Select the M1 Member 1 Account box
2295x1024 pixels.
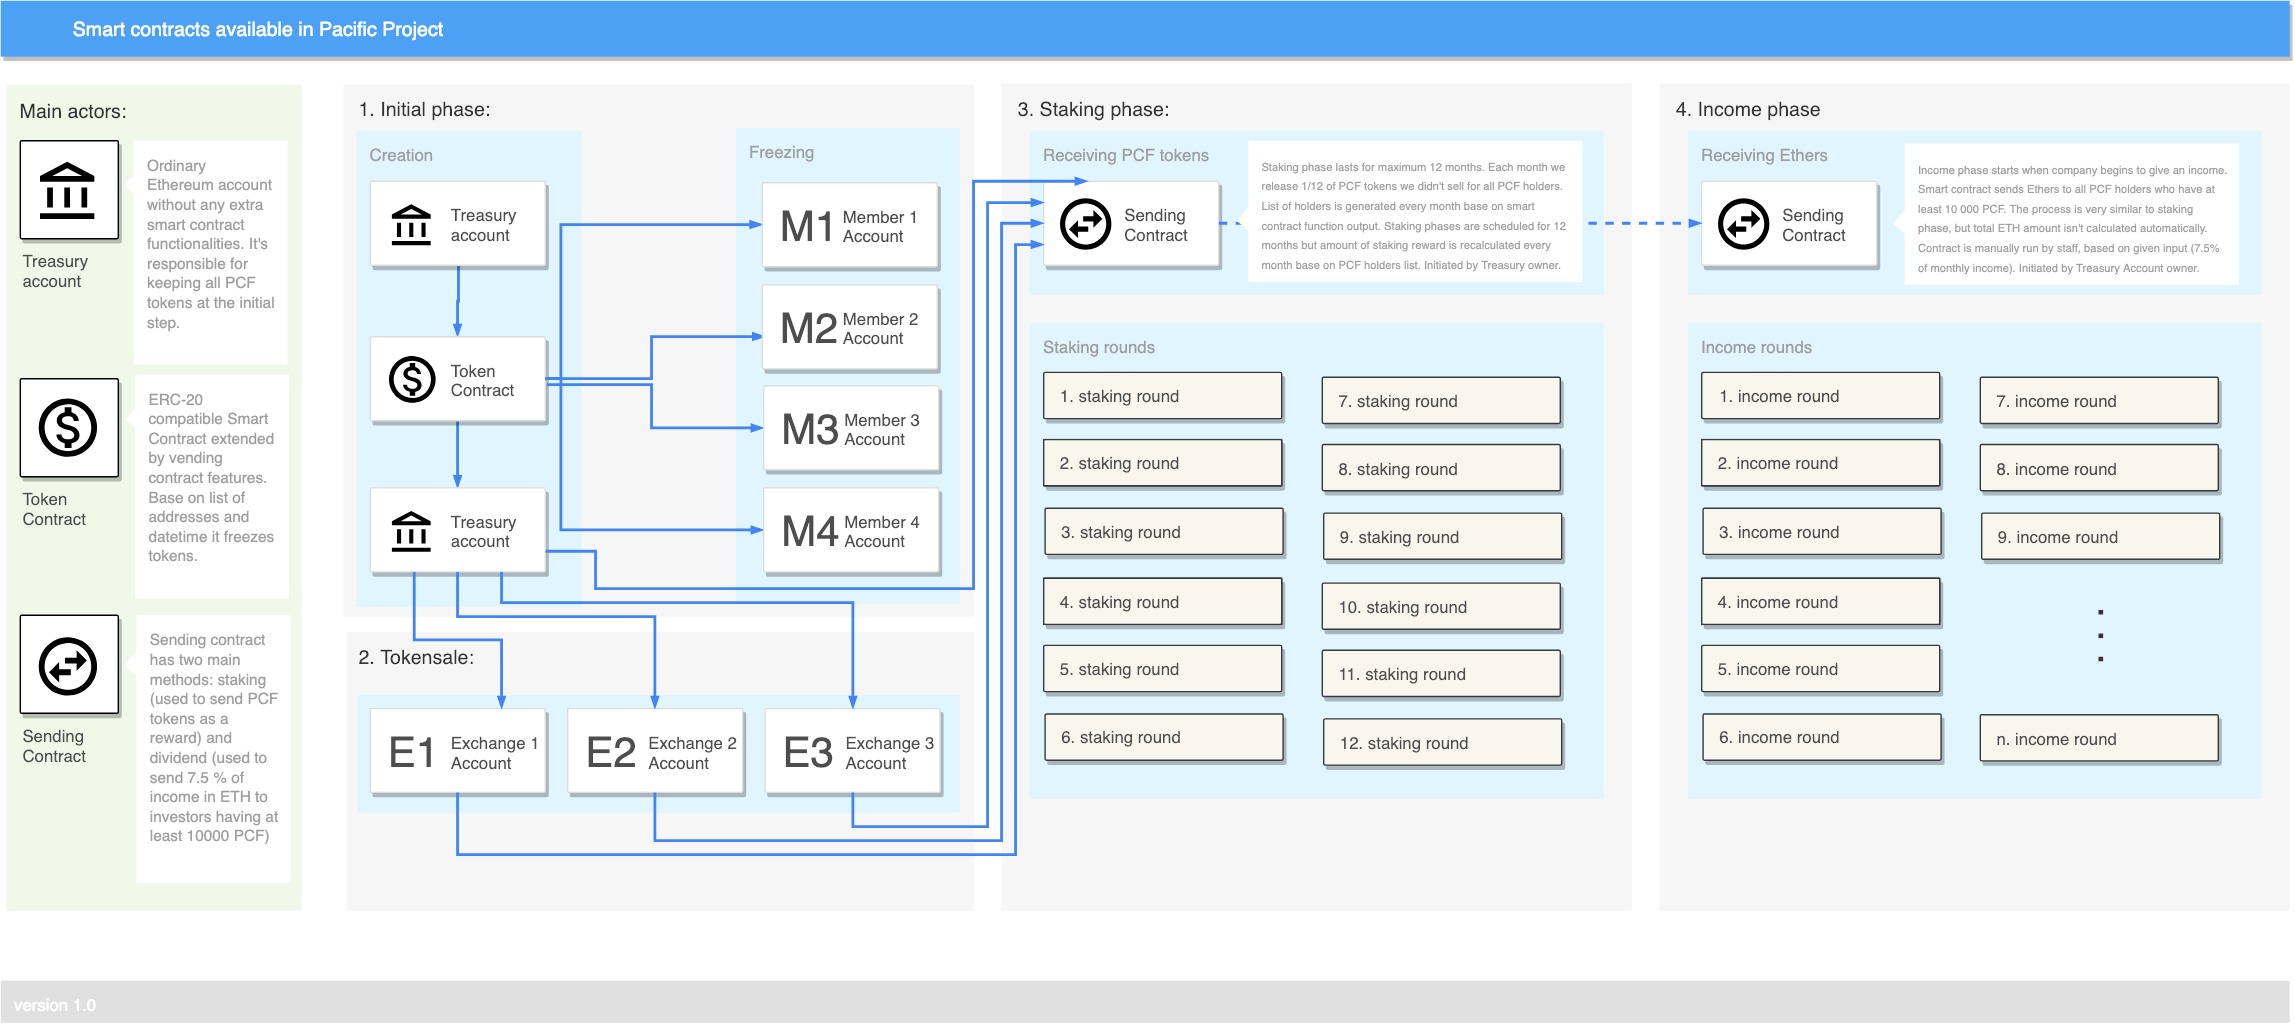850,226
